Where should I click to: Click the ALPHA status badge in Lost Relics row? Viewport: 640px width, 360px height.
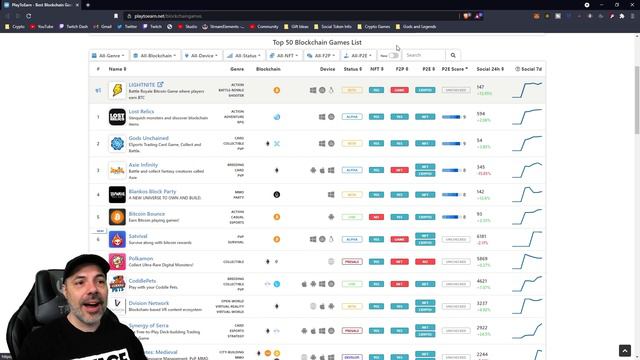[x=352, y=117]
